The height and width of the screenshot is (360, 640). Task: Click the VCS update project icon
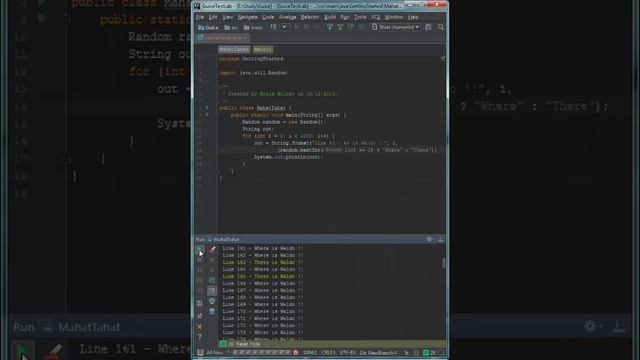click(x=329, y=27)
